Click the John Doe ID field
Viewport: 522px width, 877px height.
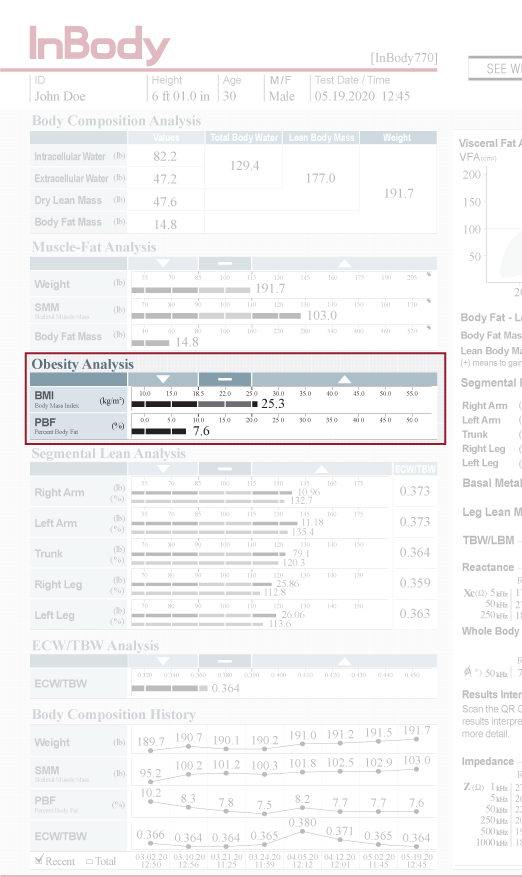[60, 96]
